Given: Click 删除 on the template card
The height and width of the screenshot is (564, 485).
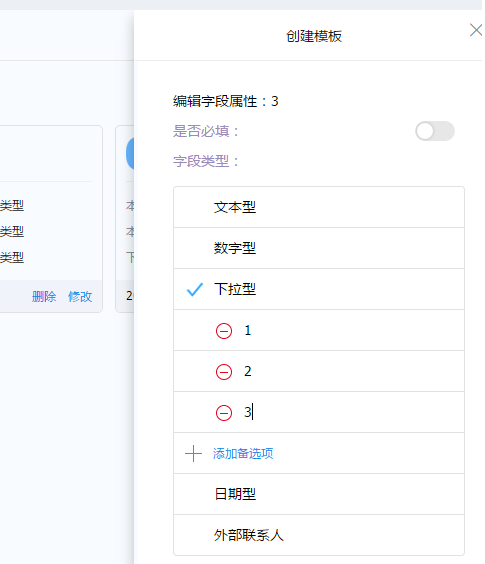Looking at the screenshot, I should [44, 297].
